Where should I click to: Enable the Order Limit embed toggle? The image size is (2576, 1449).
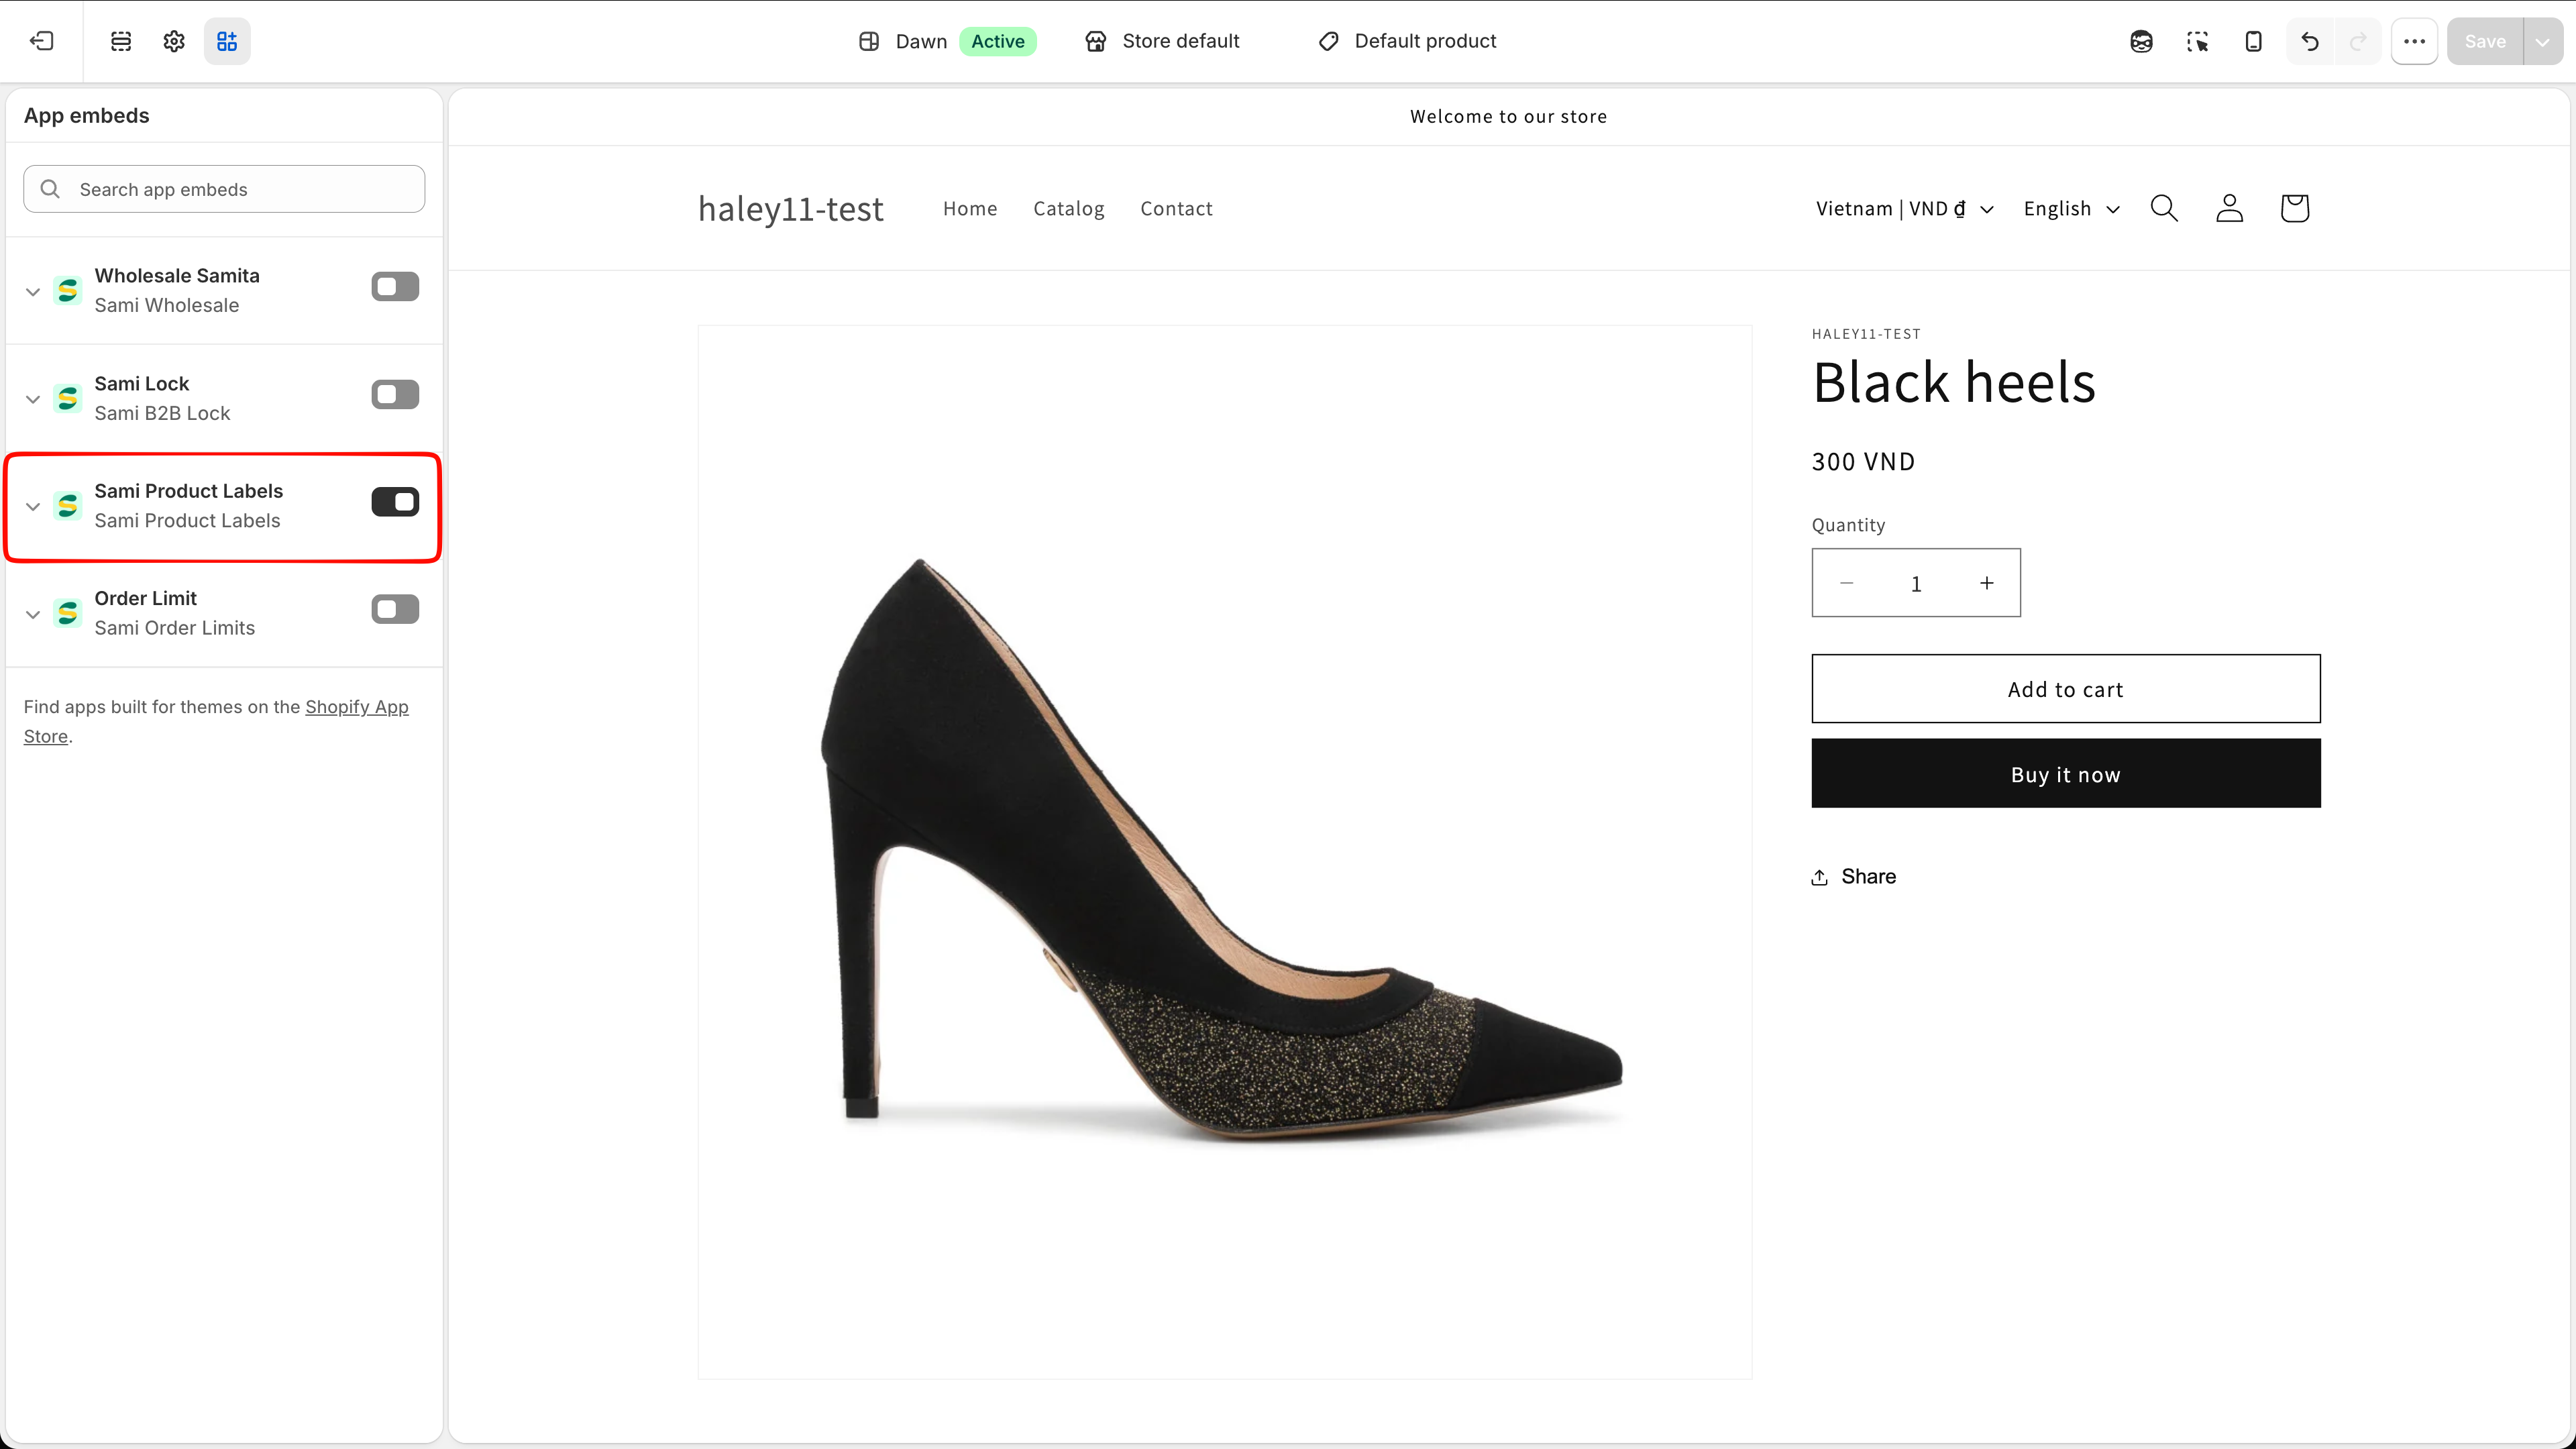pos(395,609)
